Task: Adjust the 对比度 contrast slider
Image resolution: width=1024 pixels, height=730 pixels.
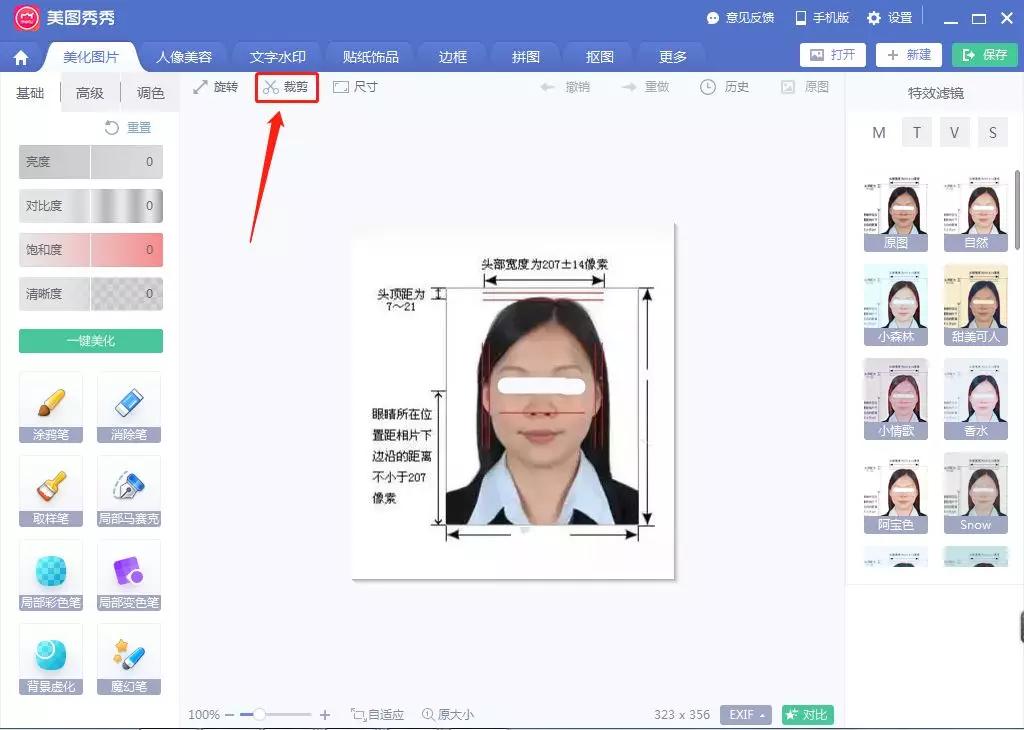Action: coord(91,206)
